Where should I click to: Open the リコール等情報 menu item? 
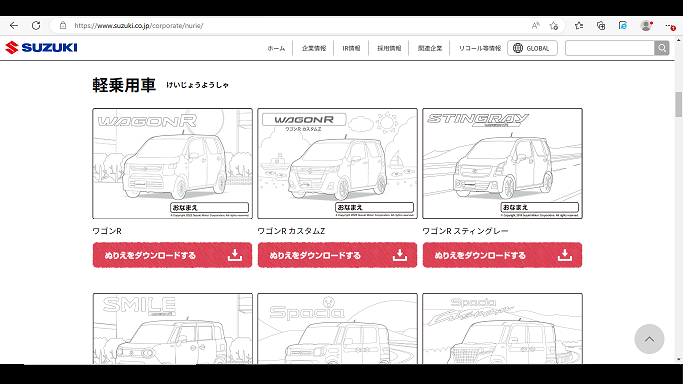pos(480,48)
